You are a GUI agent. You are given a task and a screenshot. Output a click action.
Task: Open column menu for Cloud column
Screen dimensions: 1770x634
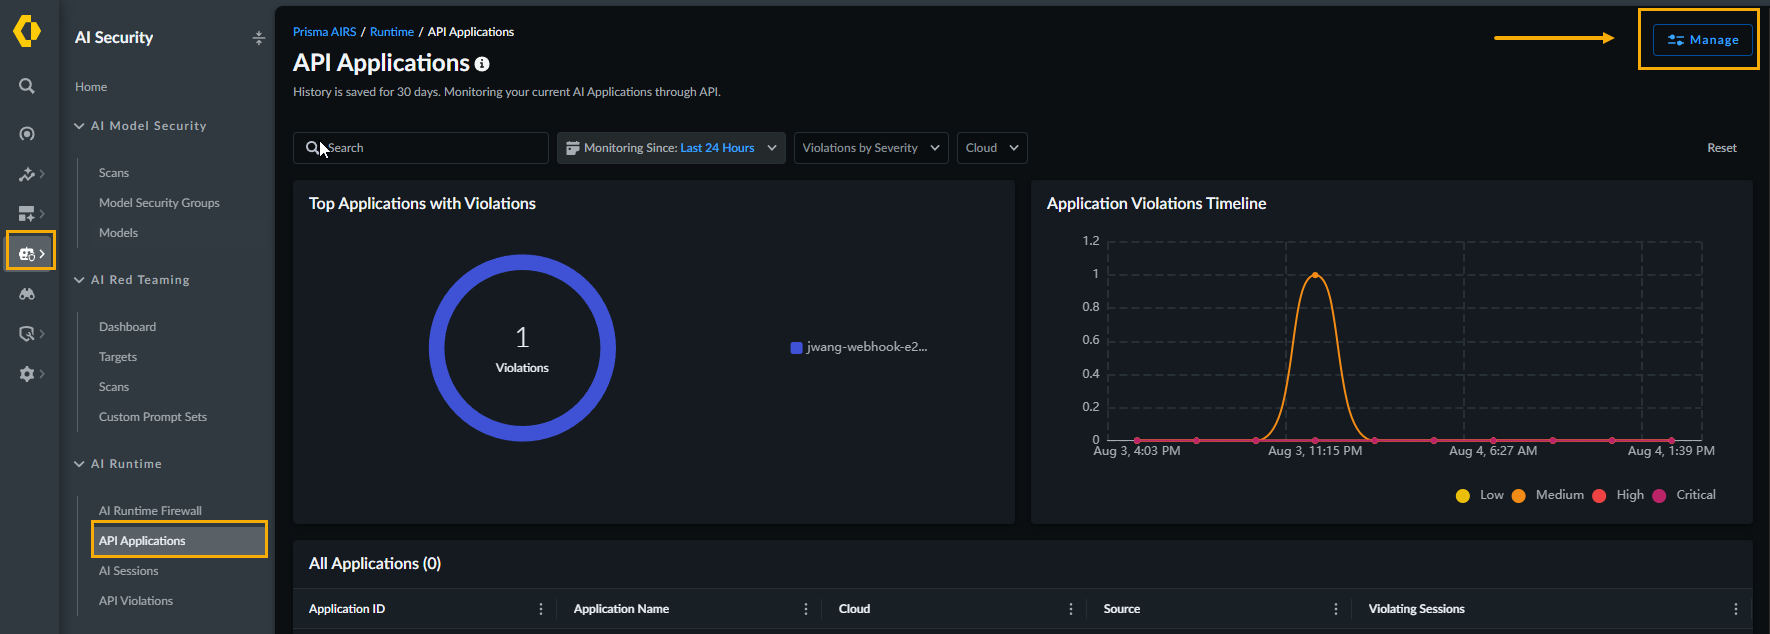point(1071,609)
